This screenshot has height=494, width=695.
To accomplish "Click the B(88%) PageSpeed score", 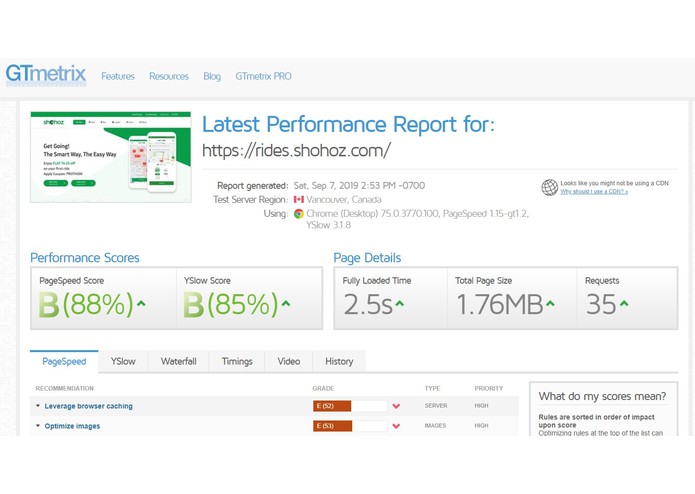I will (86, 304).
